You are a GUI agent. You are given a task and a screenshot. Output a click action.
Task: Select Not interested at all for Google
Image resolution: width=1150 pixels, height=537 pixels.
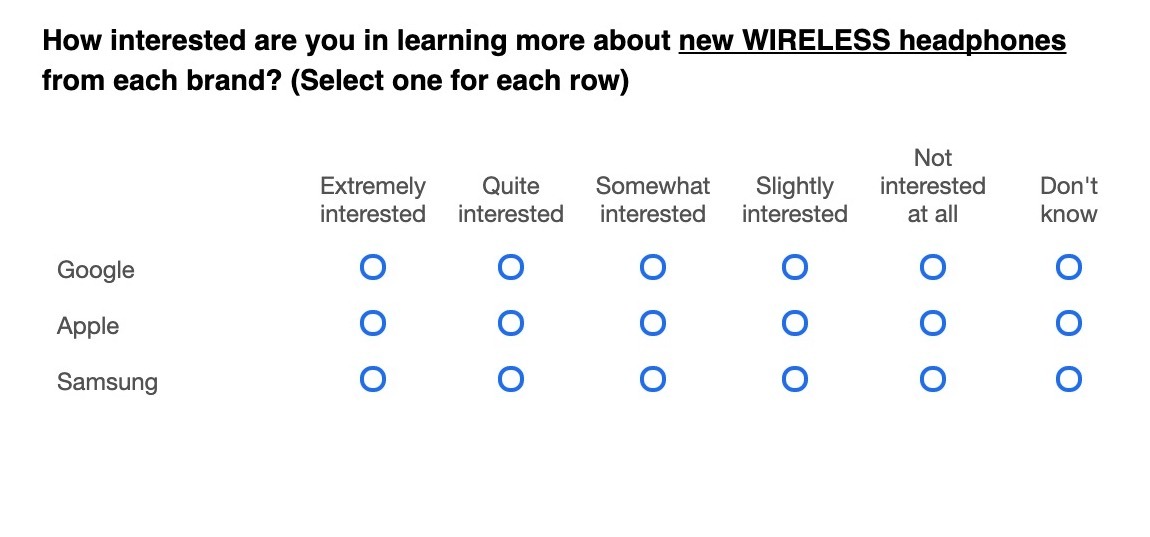click(933, 268)
